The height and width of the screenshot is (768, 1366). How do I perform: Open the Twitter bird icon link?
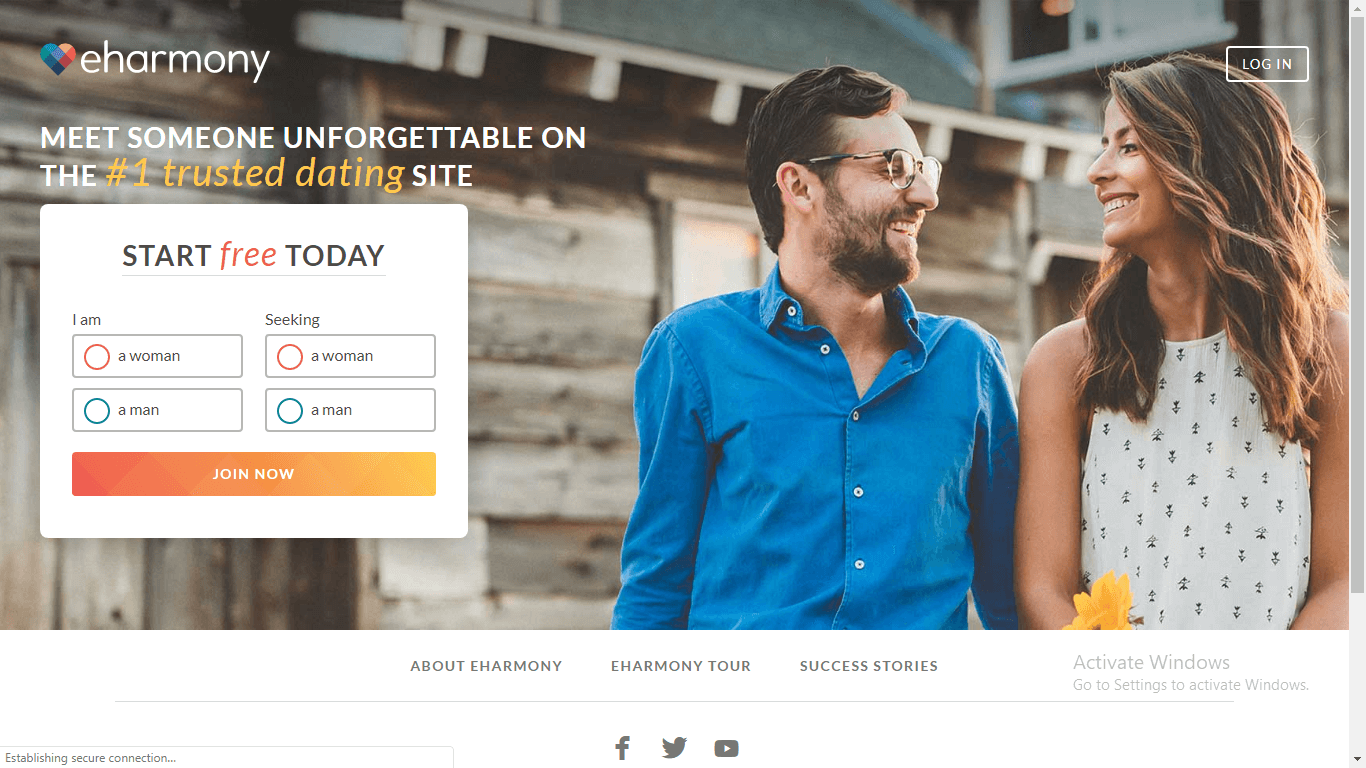pos(674,748)
